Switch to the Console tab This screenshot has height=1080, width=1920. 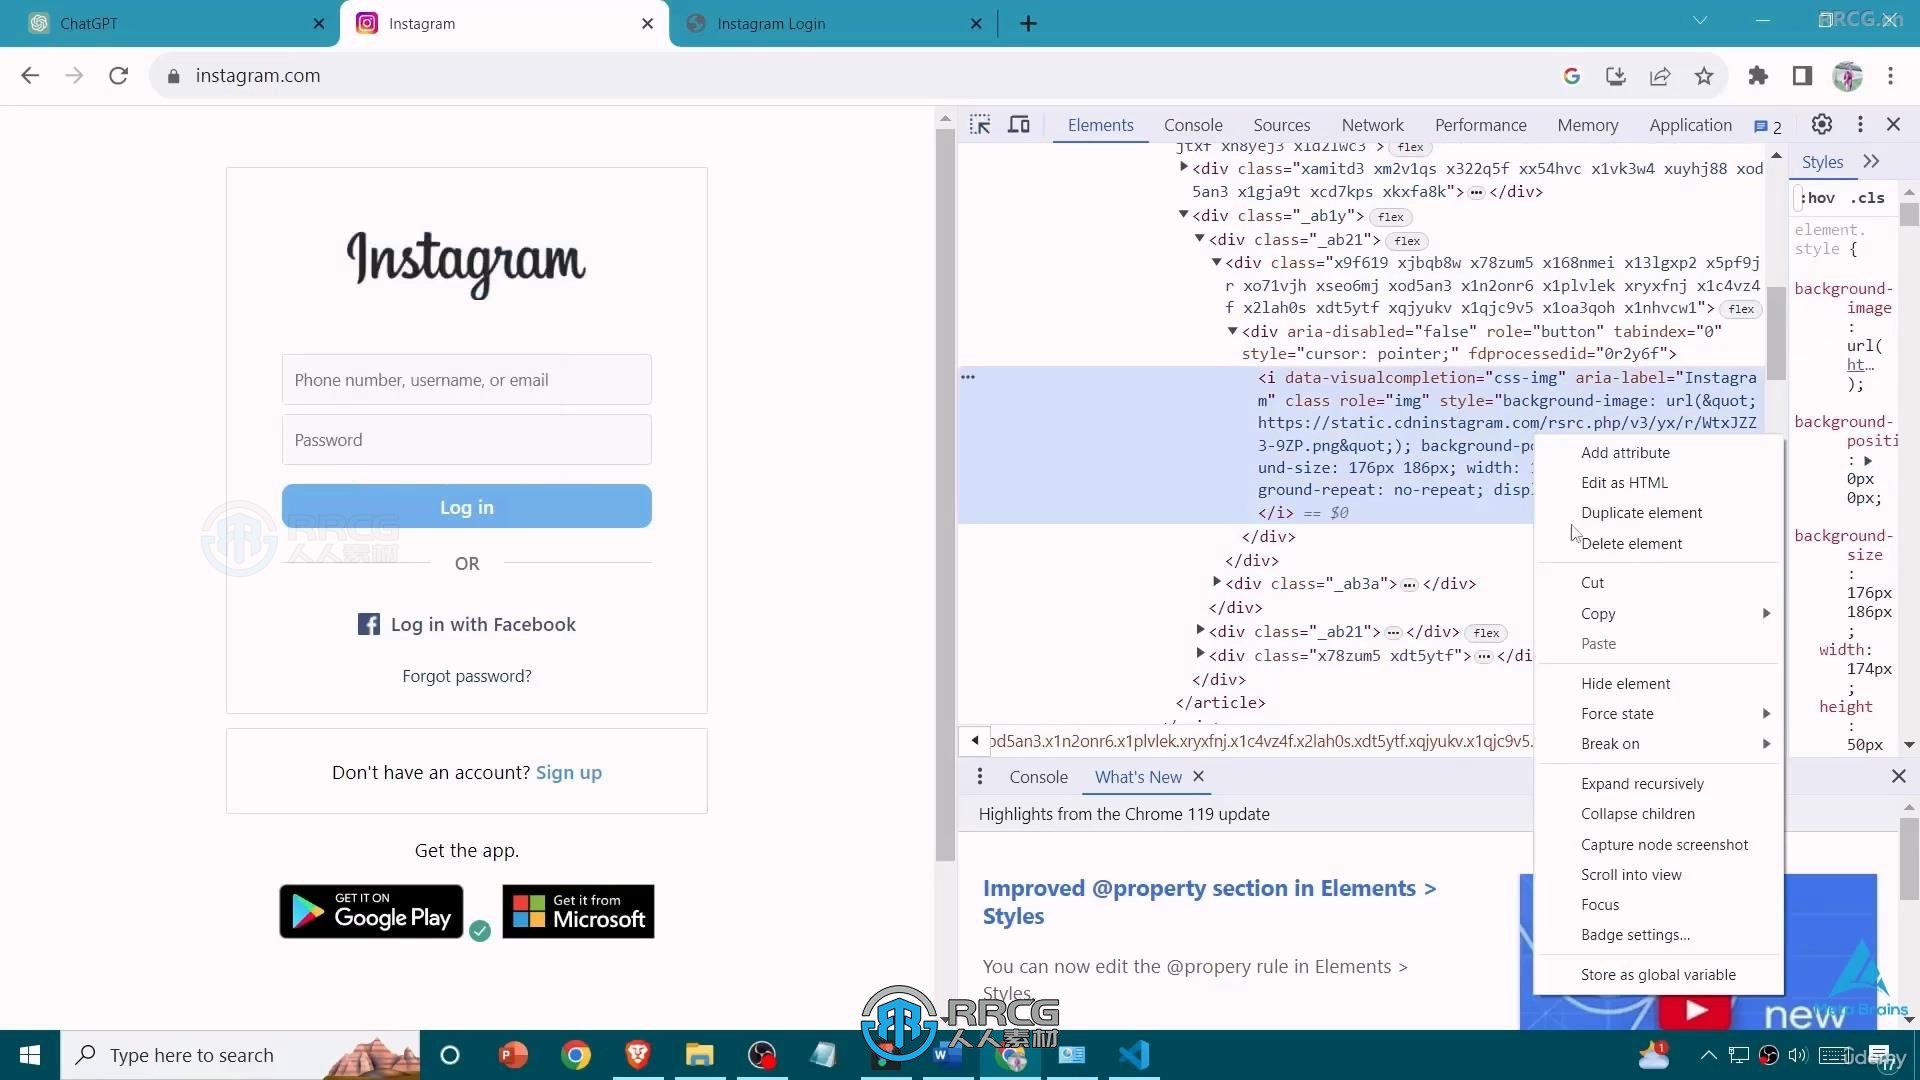point(1193,125)
